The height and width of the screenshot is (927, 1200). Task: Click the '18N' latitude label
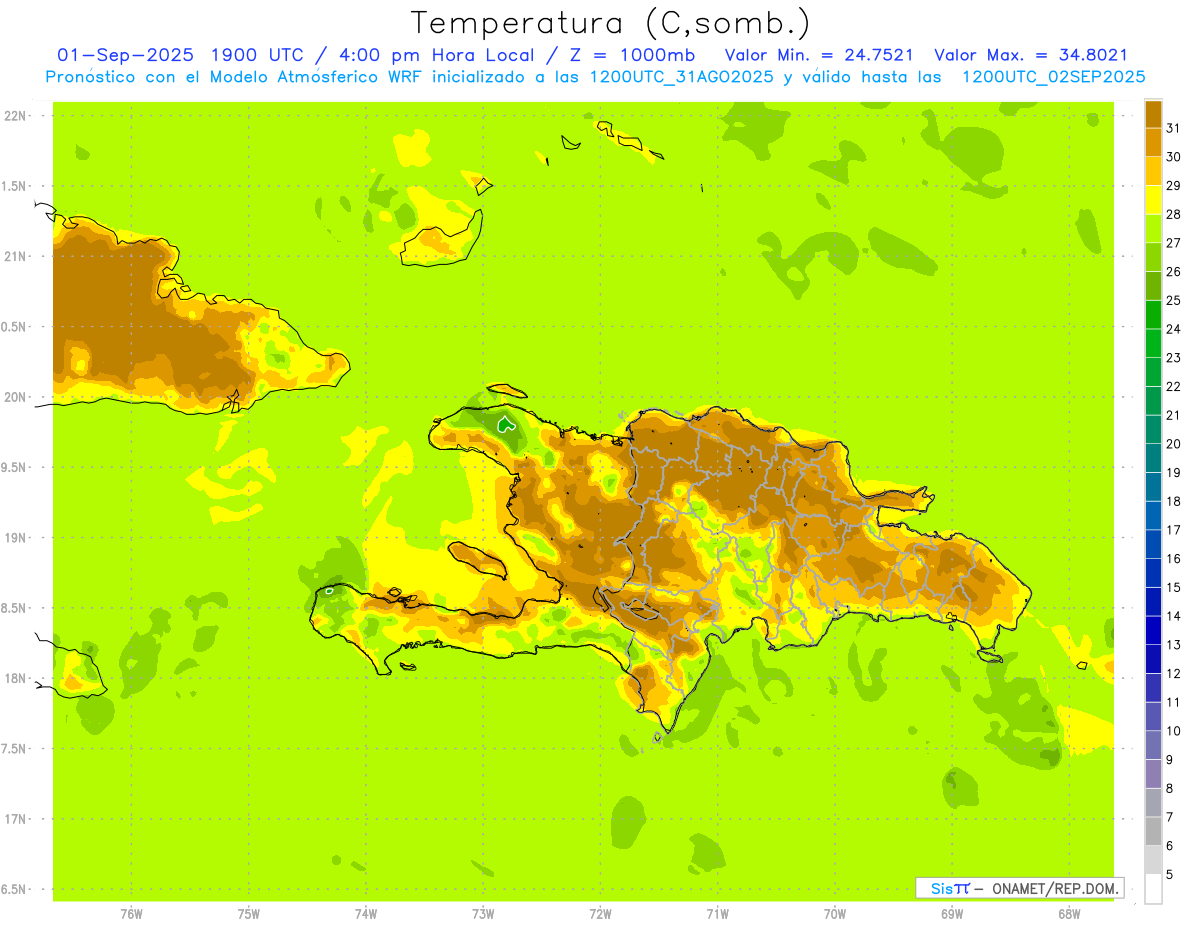[x=17, y=678]
